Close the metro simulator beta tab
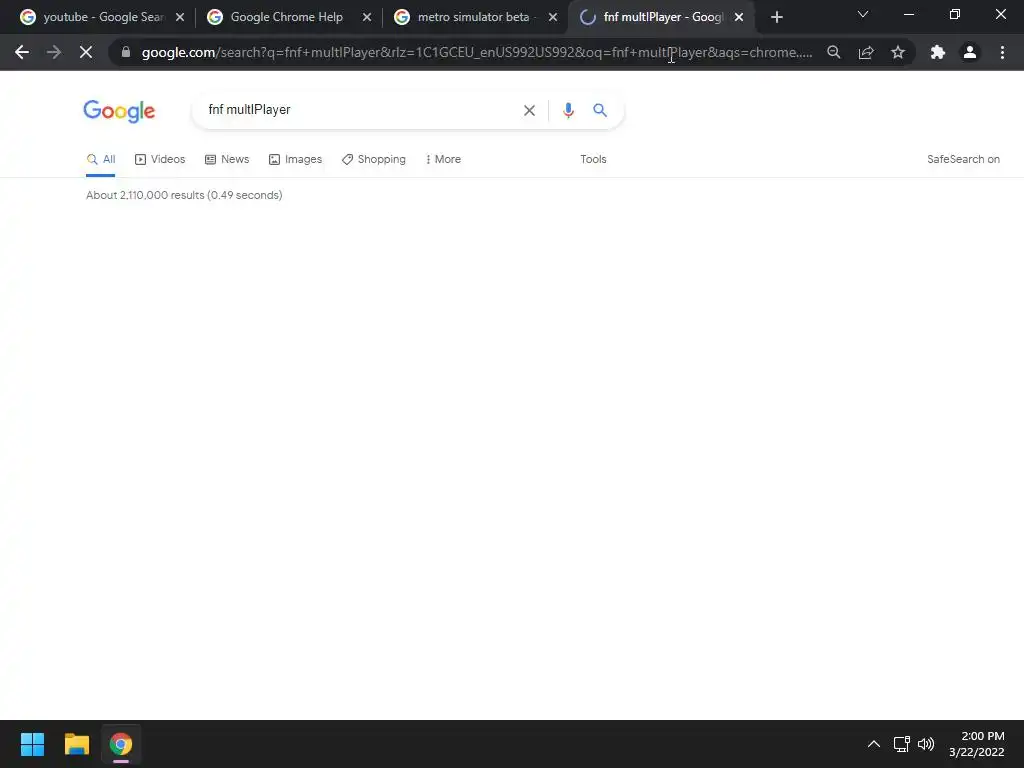This screenshot has width=1024, height=768. click(553, 17)
